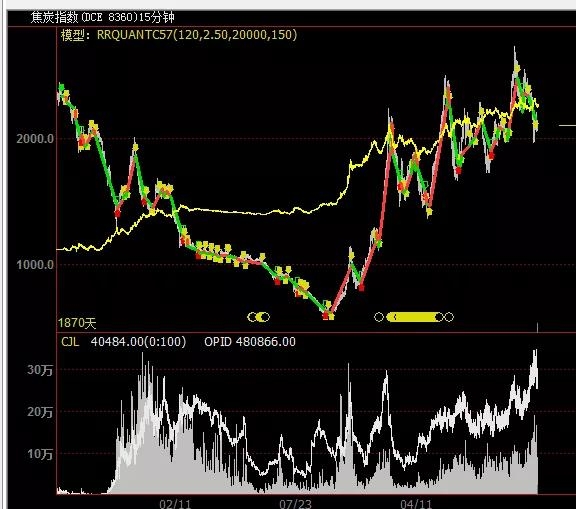Select the 07/23 date marker
Image resolution: width=576 pixels, height=509 pixels.
295,504
